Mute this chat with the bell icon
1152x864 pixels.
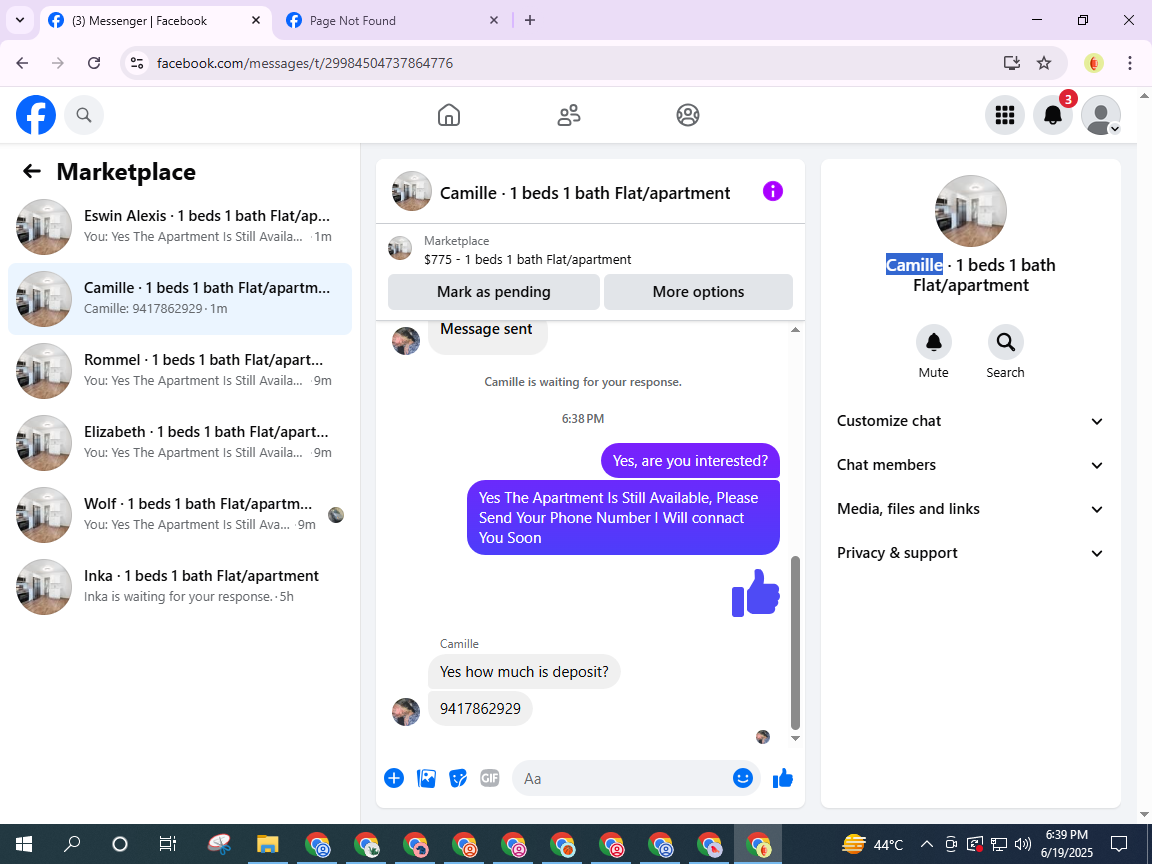tap(934, 342)
